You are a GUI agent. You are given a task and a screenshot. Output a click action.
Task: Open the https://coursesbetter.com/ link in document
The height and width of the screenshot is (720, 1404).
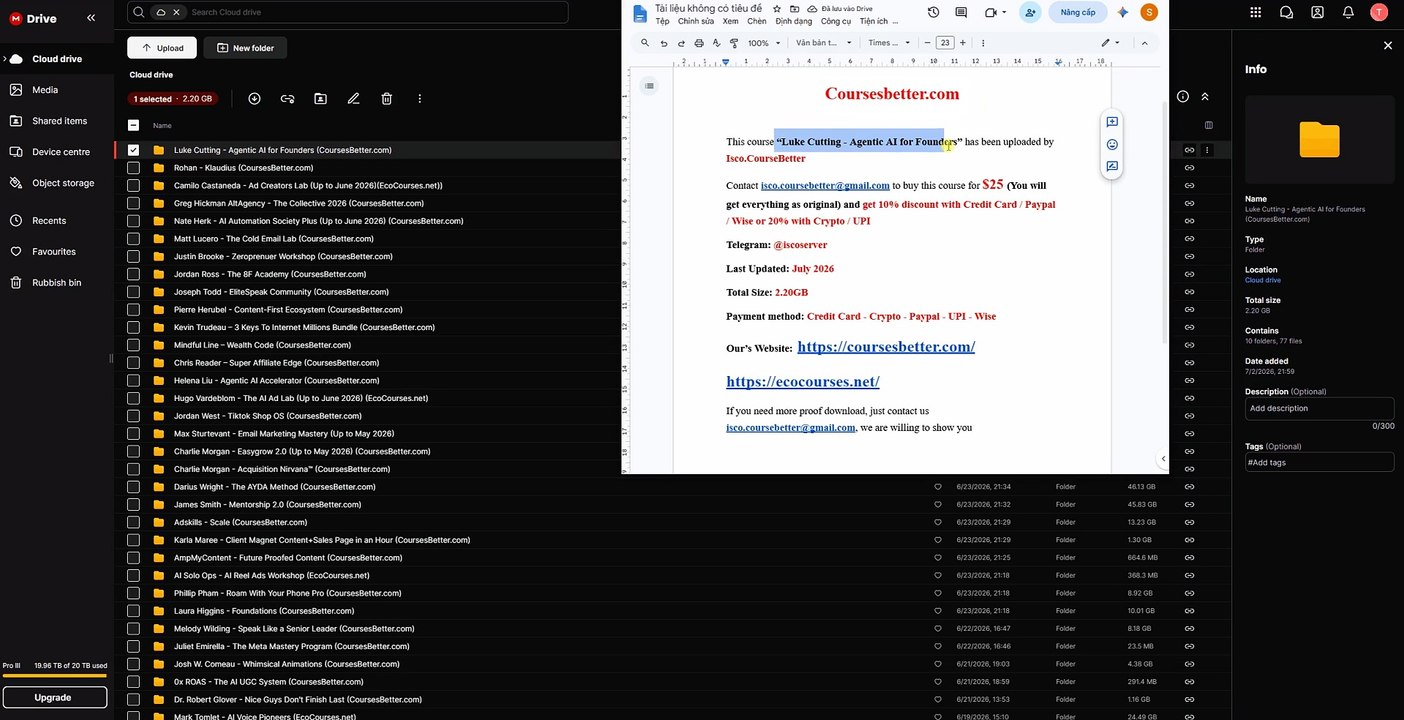click(x=886, y=347)
